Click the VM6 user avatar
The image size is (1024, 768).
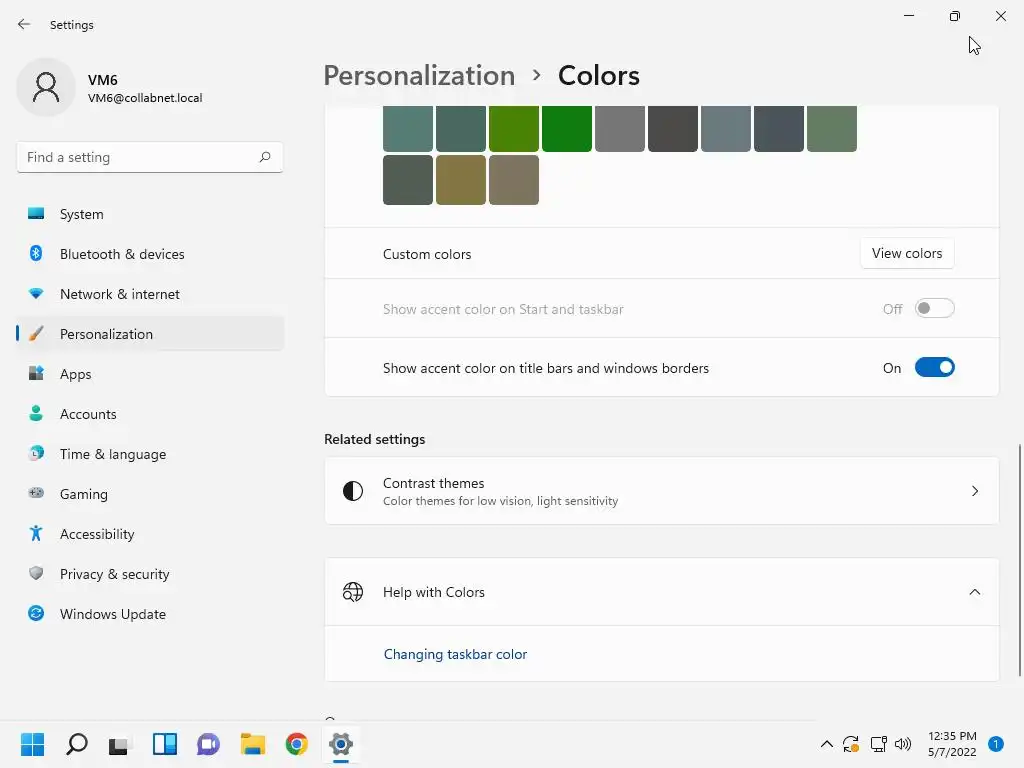point(46,87)
